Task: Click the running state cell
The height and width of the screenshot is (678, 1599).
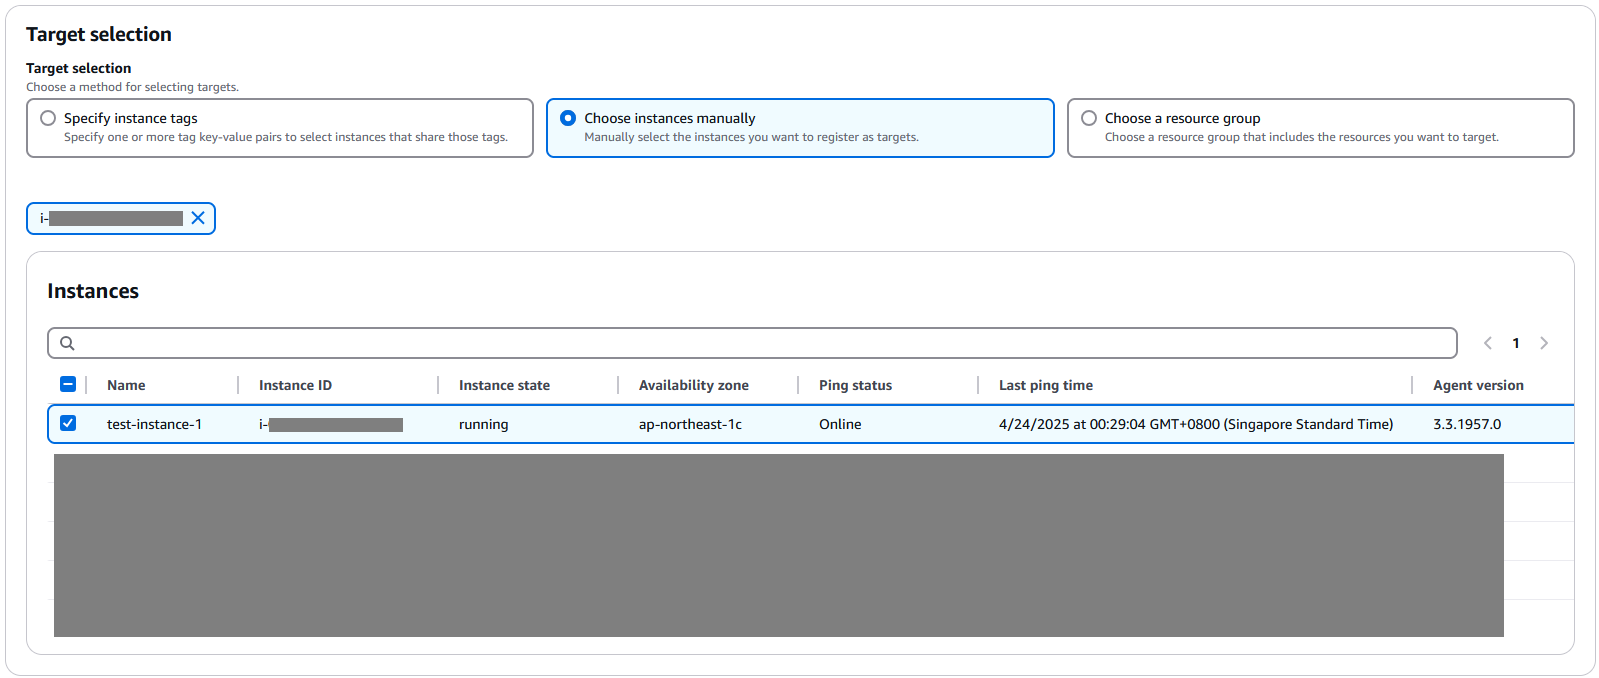Action: pyautogui.click(x=483, y=424)
